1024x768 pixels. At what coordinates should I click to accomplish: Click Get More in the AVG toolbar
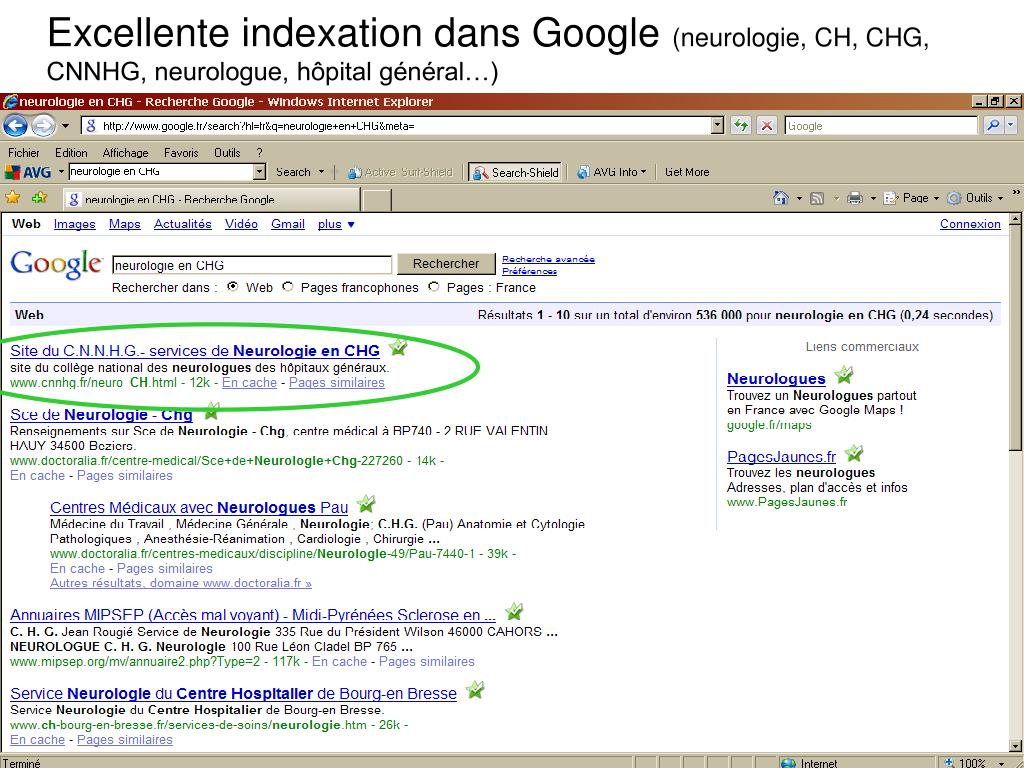coord(687,172)
